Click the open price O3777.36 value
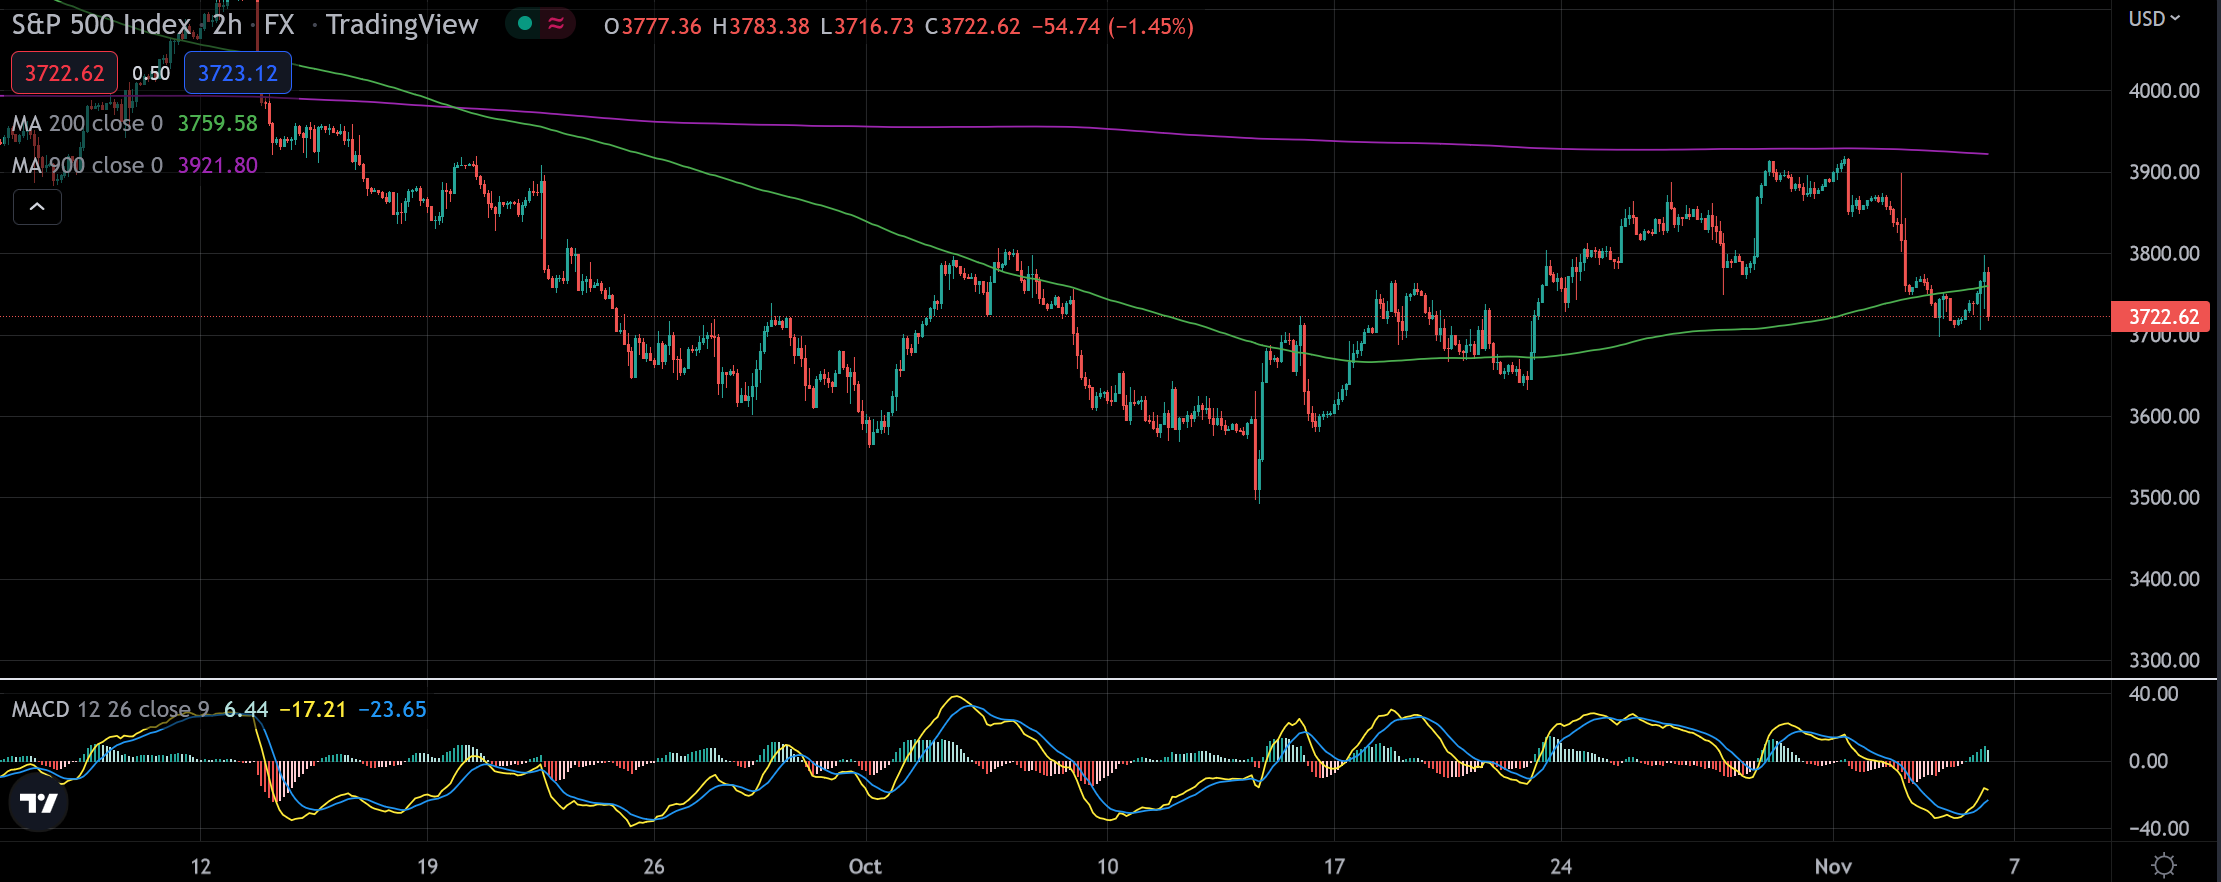 (653, 26)
